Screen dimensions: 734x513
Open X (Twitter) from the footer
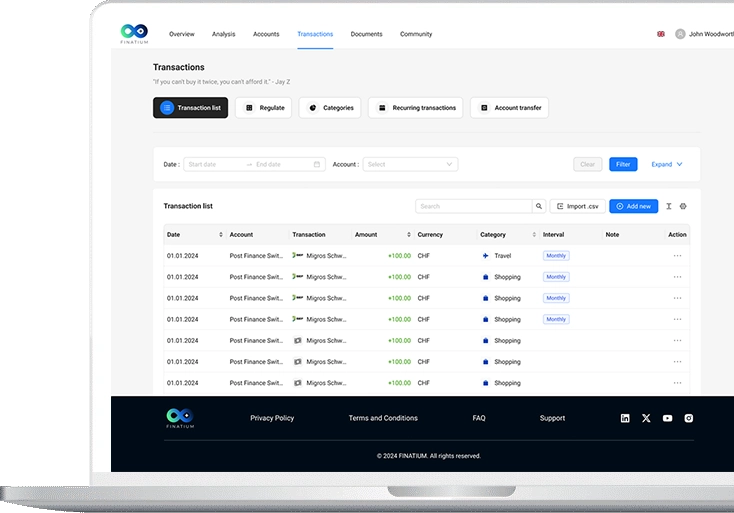(646, 418)
